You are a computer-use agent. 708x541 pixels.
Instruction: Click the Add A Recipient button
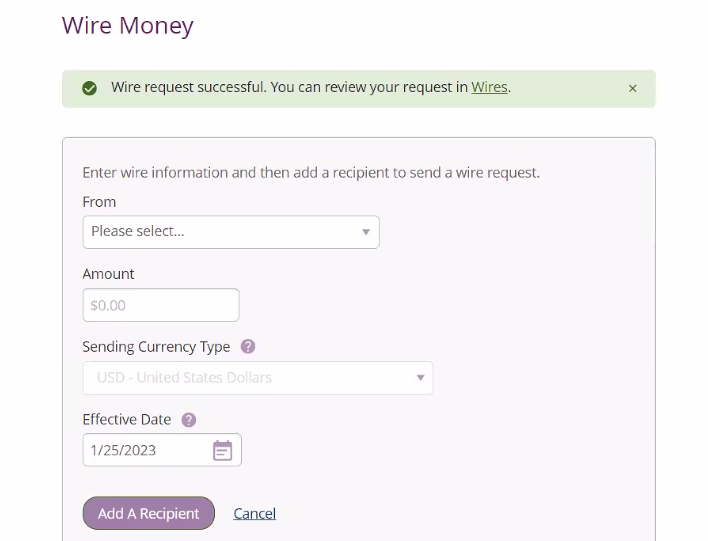[149, 513]
